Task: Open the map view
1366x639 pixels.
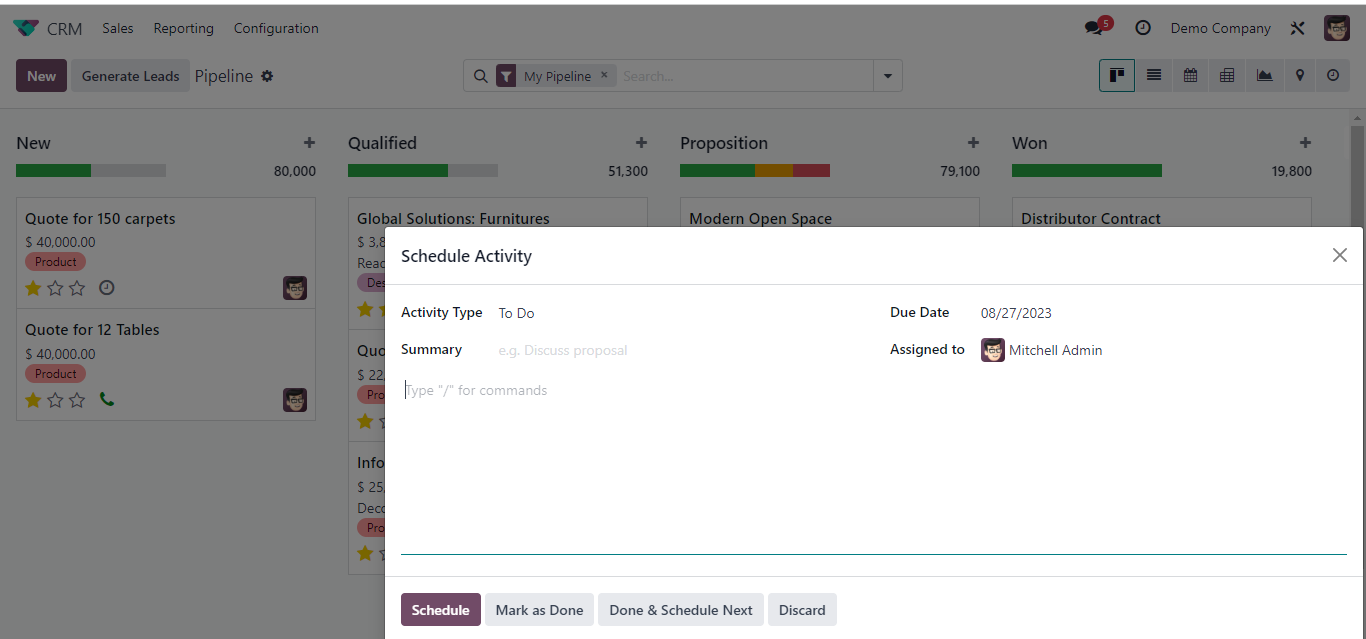Action: coord(1299,75)
